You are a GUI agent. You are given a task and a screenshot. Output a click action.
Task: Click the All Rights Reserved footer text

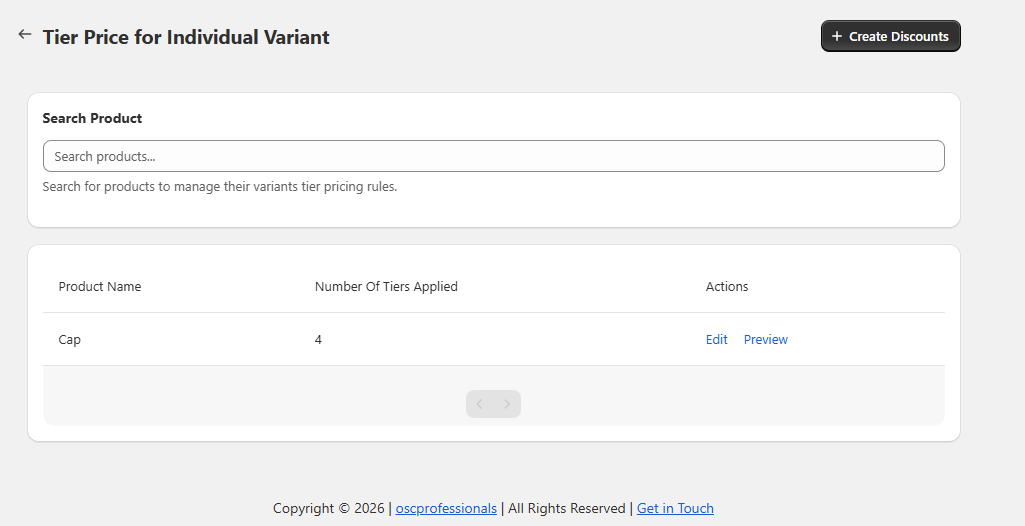[566, 508]
